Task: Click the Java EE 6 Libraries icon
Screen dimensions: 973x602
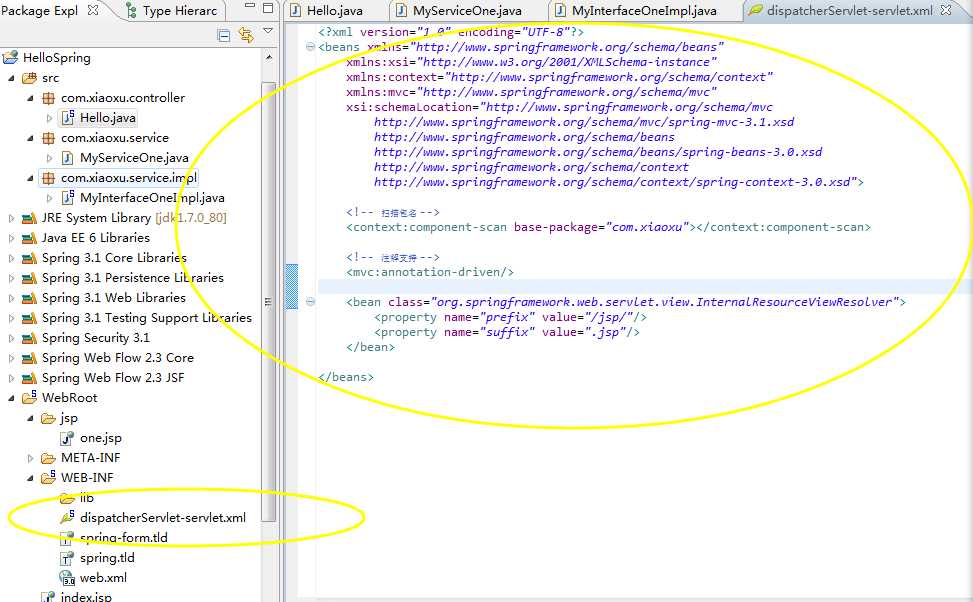Action: 29,238
